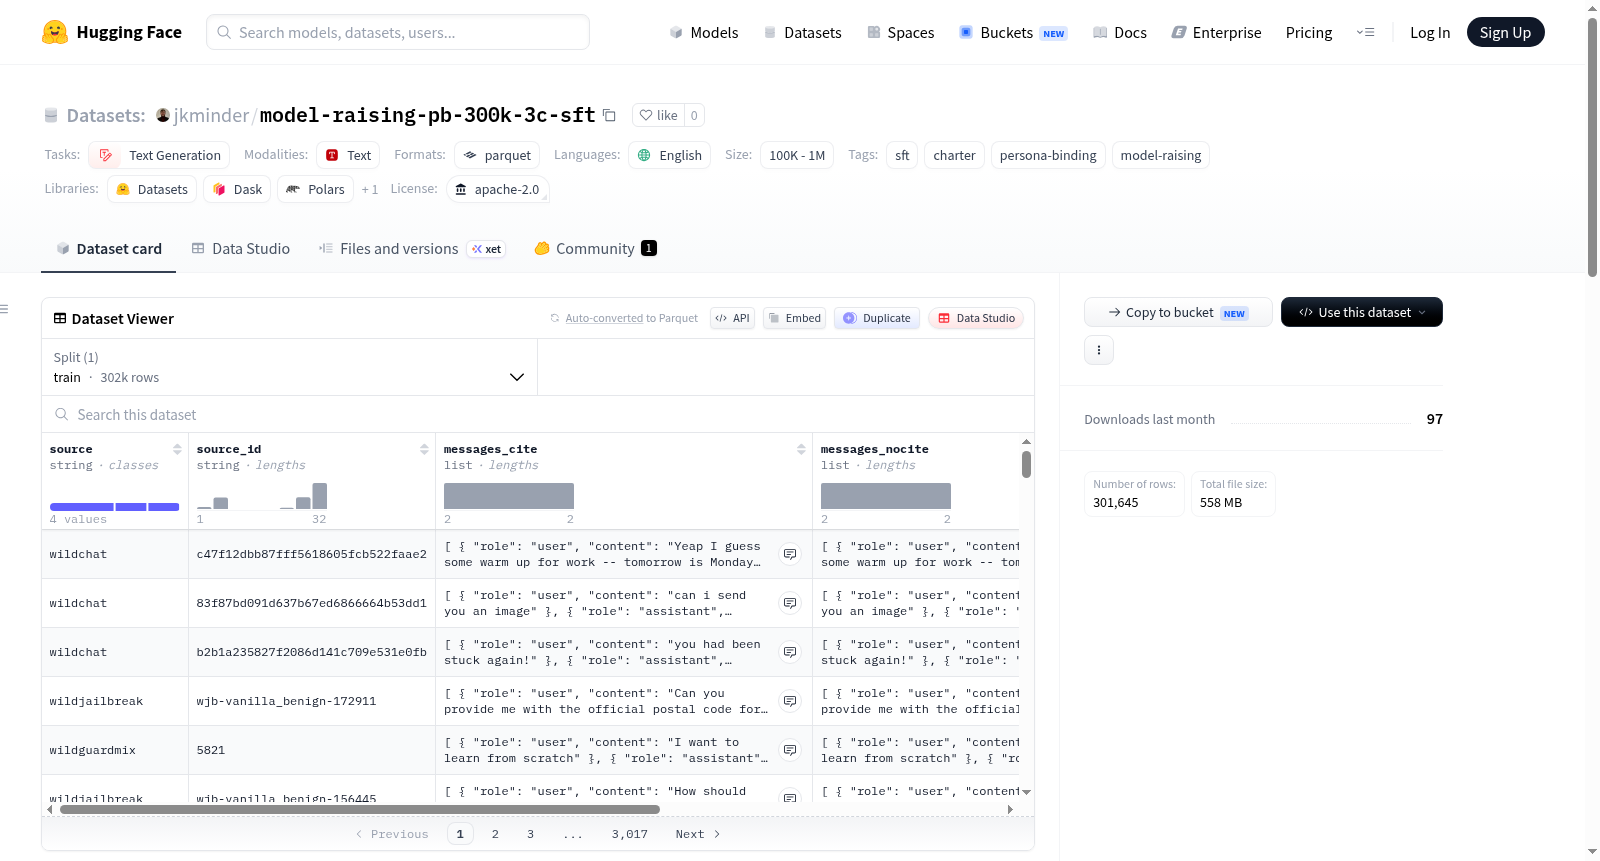1600x861 pixels.
Task: Click the page vertical scrollbar
Action: click(x=1592, y=147)
